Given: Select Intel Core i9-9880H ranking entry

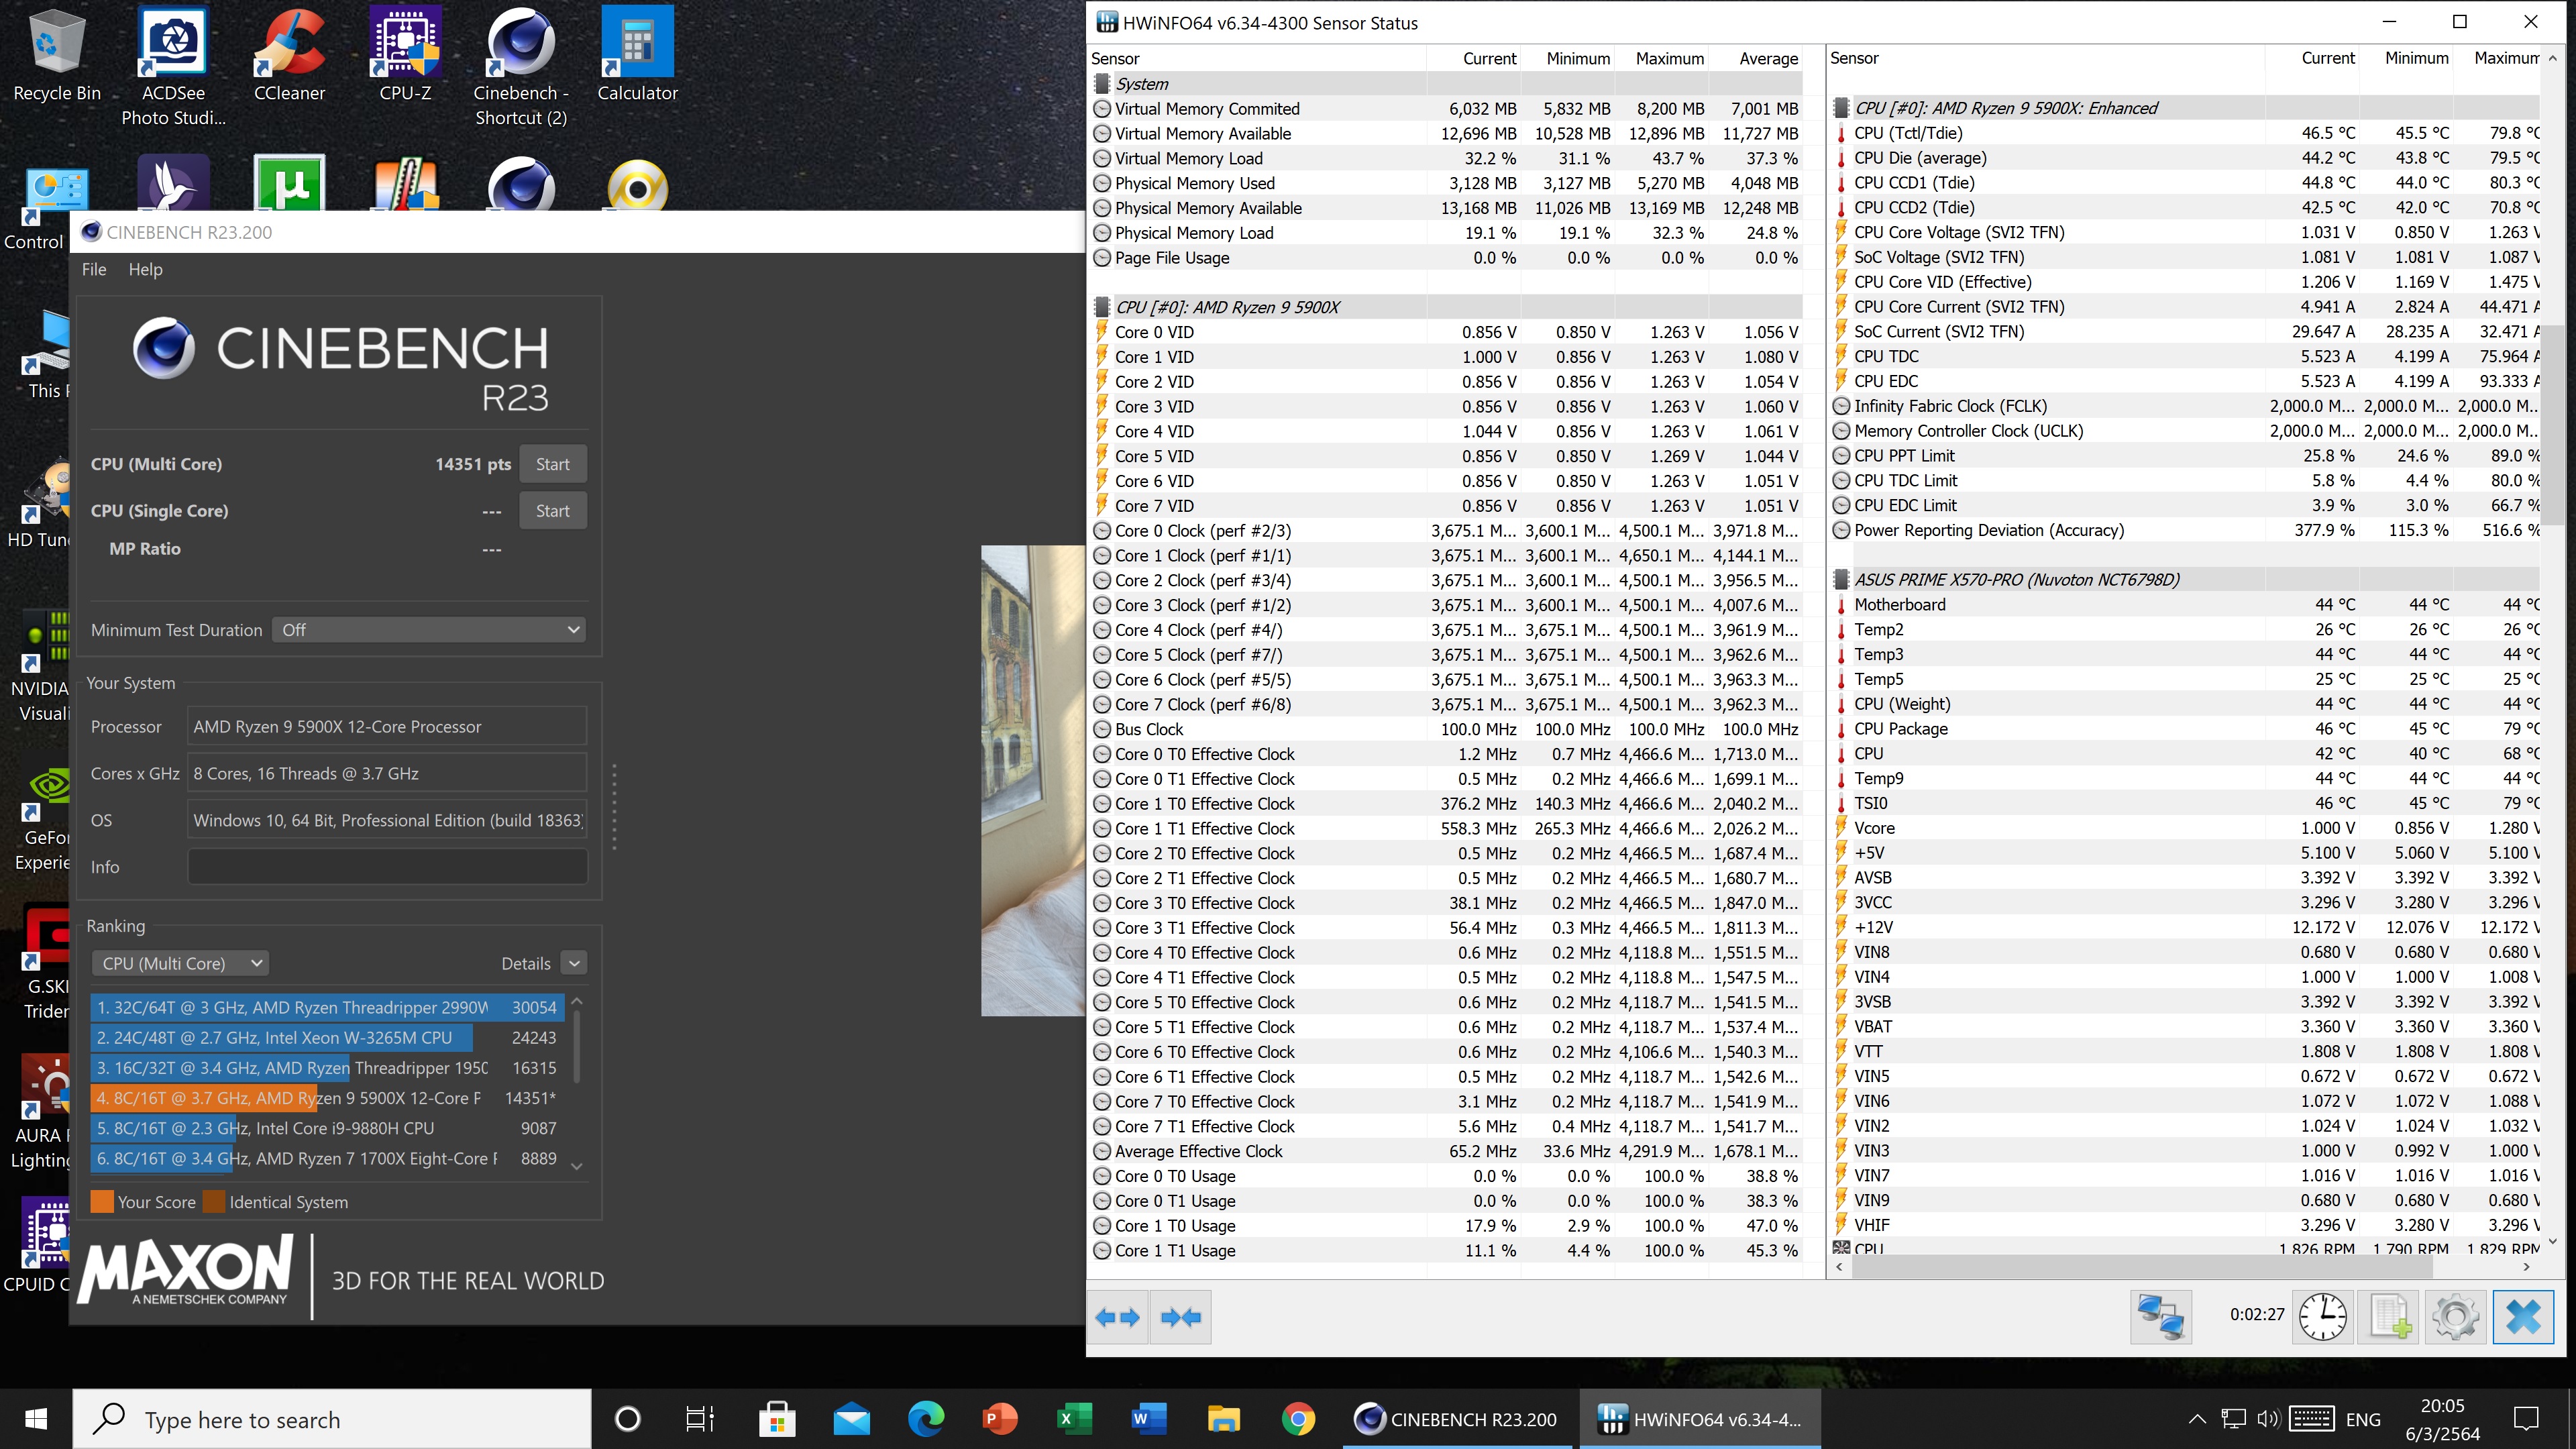Looking at the screenshot, I should (328, 1128).
